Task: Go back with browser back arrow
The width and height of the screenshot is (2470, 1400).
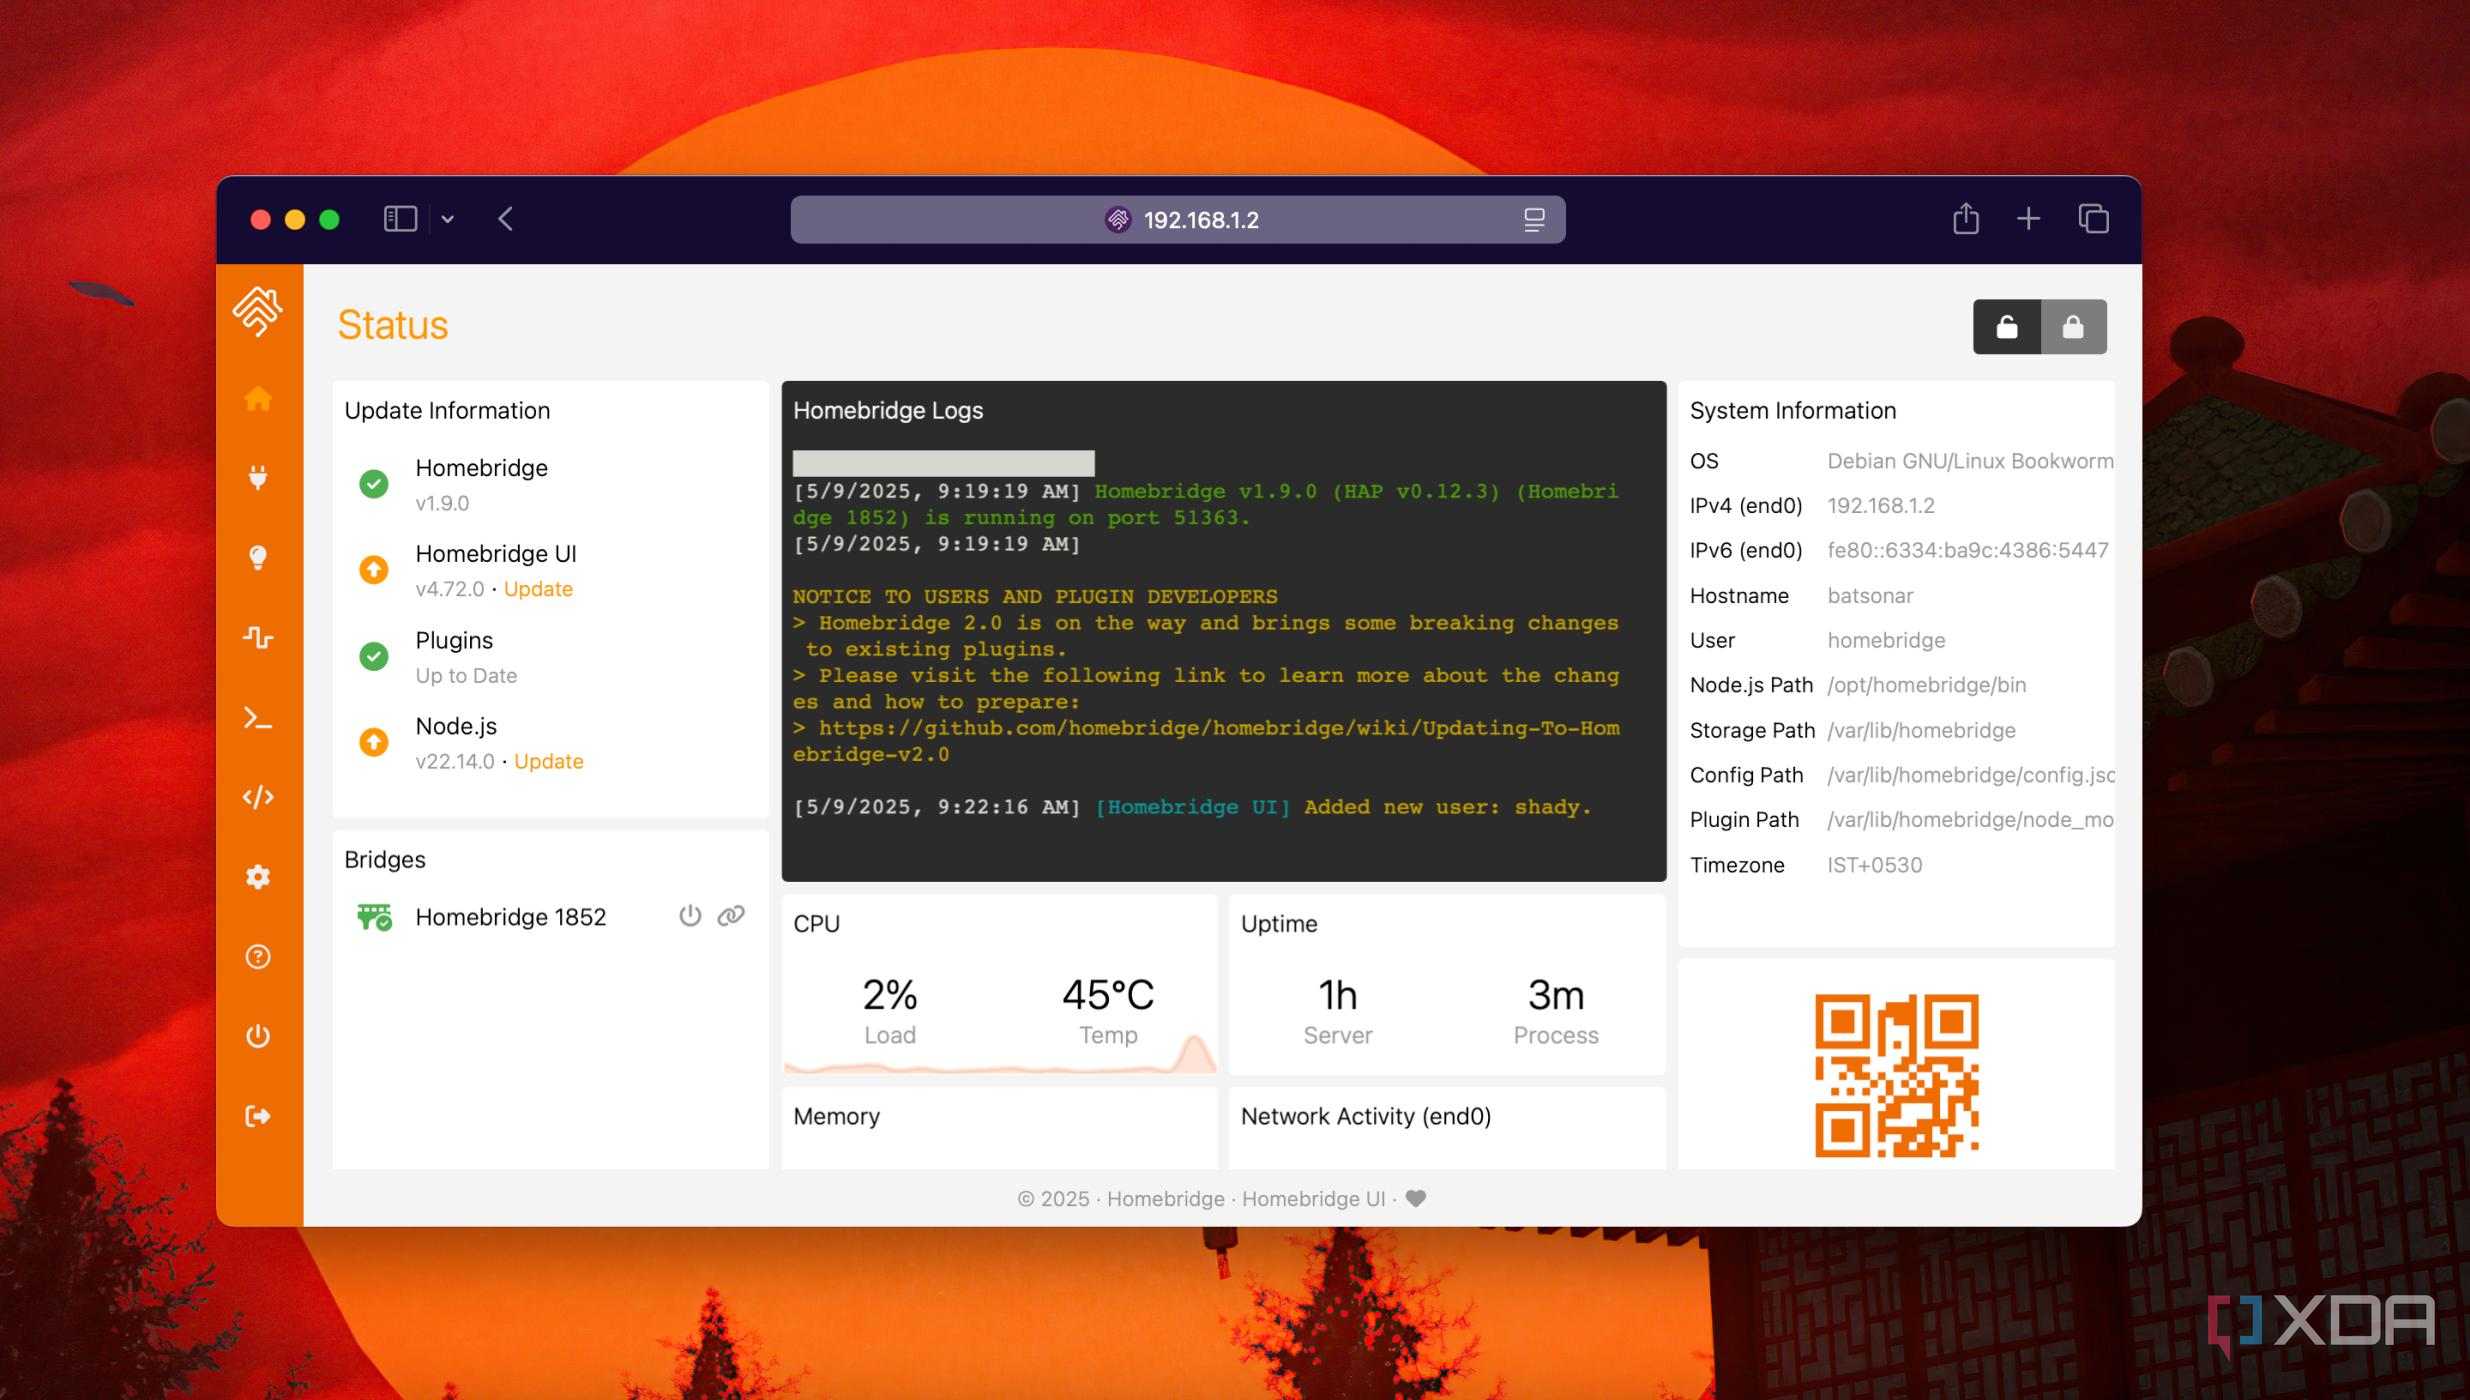Action: point(506,219)
